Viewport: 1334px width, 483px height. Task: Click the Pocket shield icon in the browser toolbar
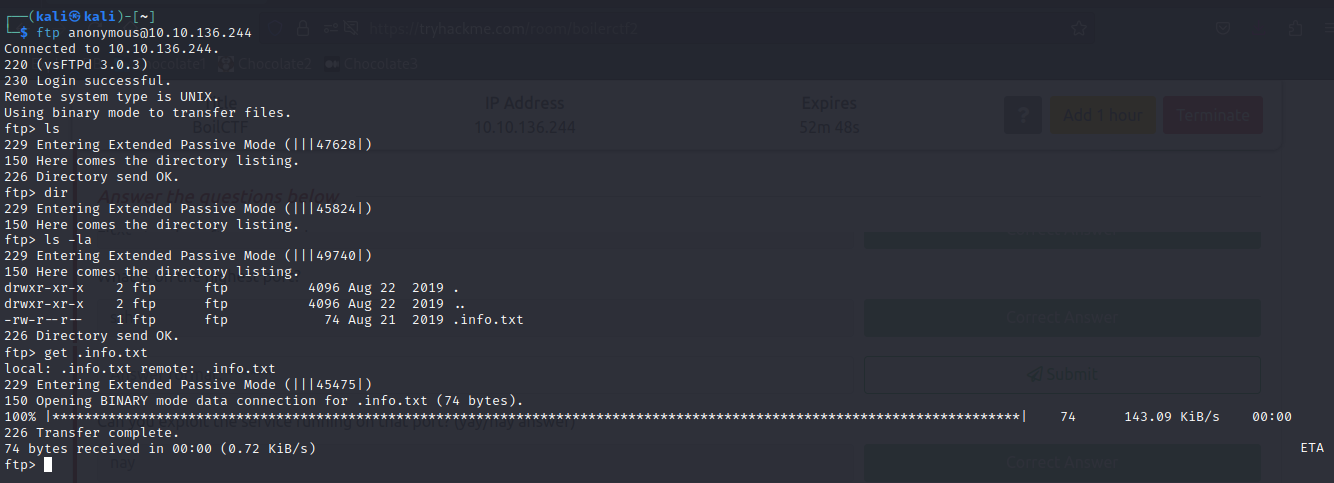tap(1223, 30)
